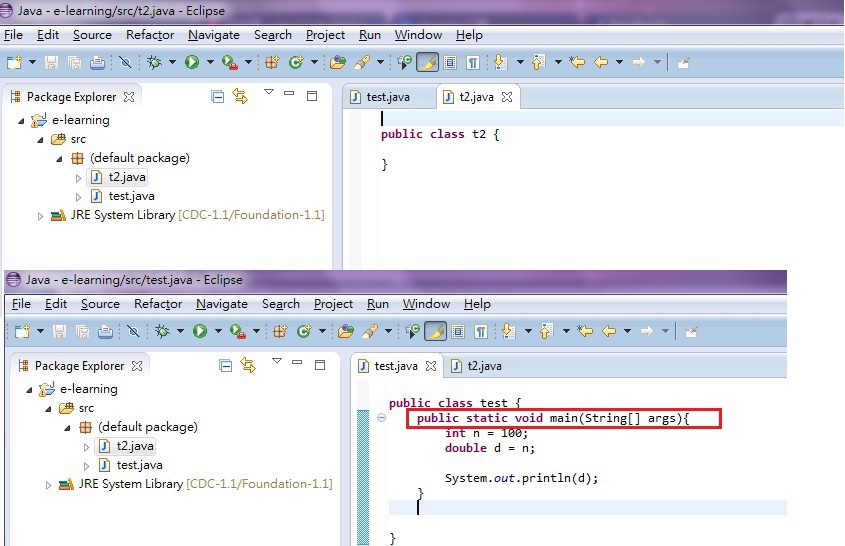This screenshot has height=546, width=845.
Task: Click the Debug bug icon in the bottom Eclipse toolbar
Action: point(162,331)
